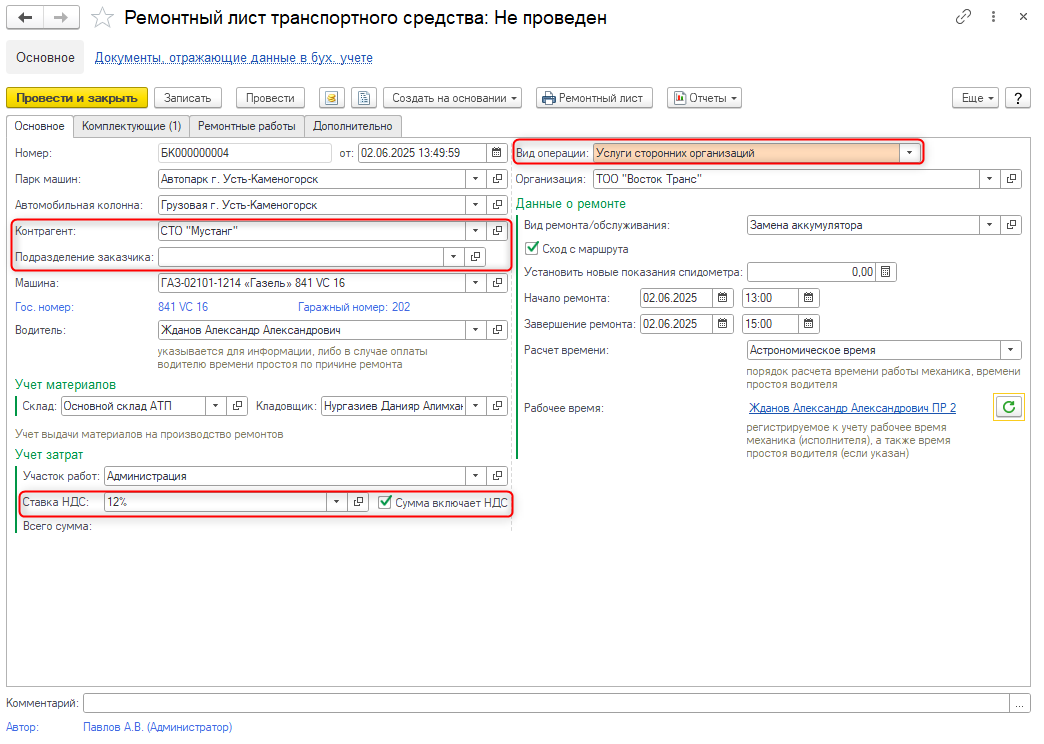
Task: Open the Ставка НДС dropdown list
Action: click(336, 502)
